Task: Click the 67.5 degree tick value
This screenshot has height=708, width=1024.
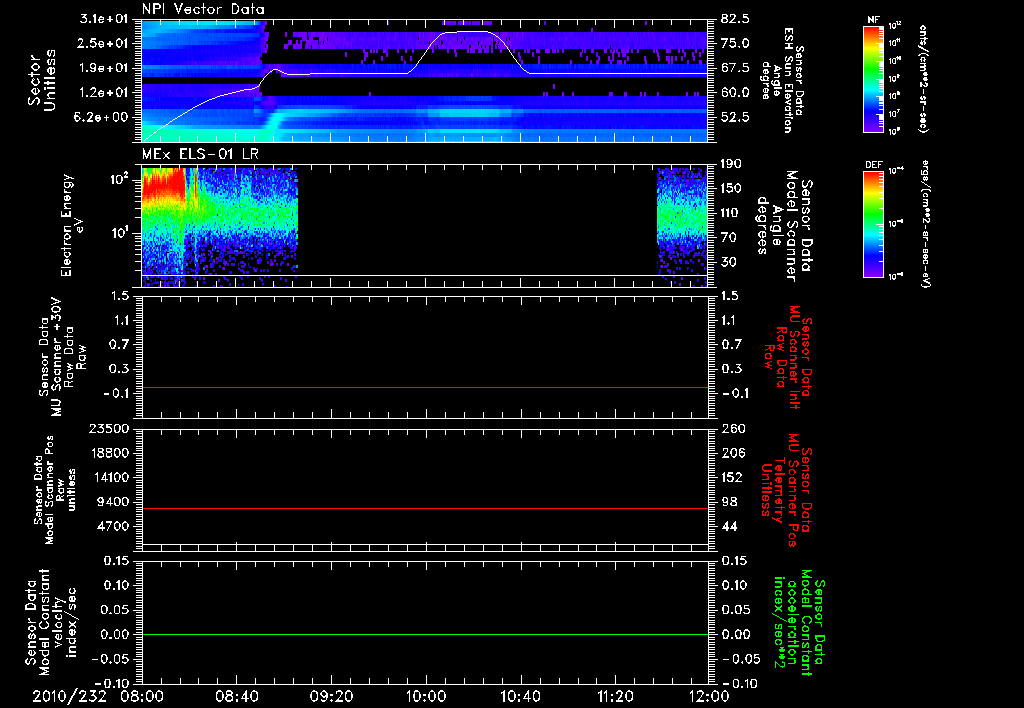Action: pyautogui.click(x=735, y=68)
